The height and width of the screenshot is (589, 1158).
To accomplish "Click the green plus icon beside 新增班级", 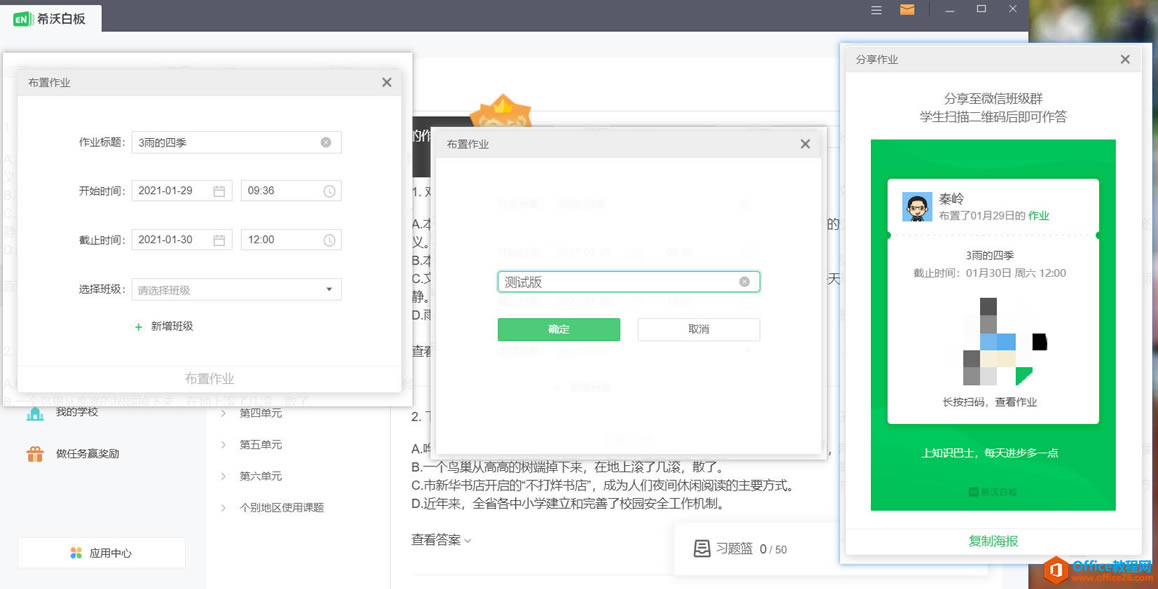I will point(138,326).
